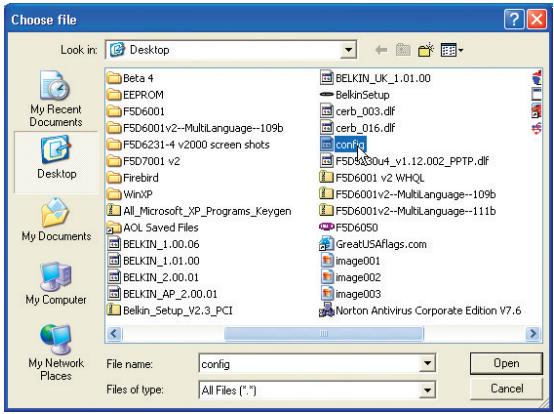Select the cerb_016.dlf file icon
The image size is (554, 414).
click(326, 128)
